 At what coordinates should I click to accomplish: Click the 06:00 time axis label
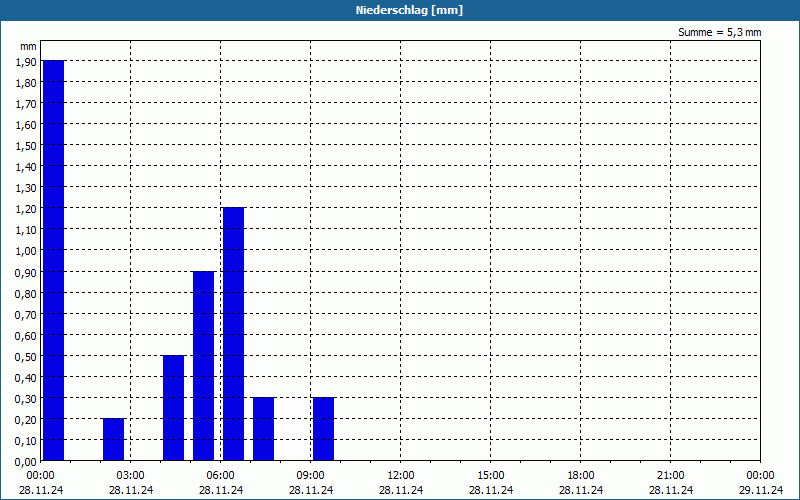pos(221,476)
